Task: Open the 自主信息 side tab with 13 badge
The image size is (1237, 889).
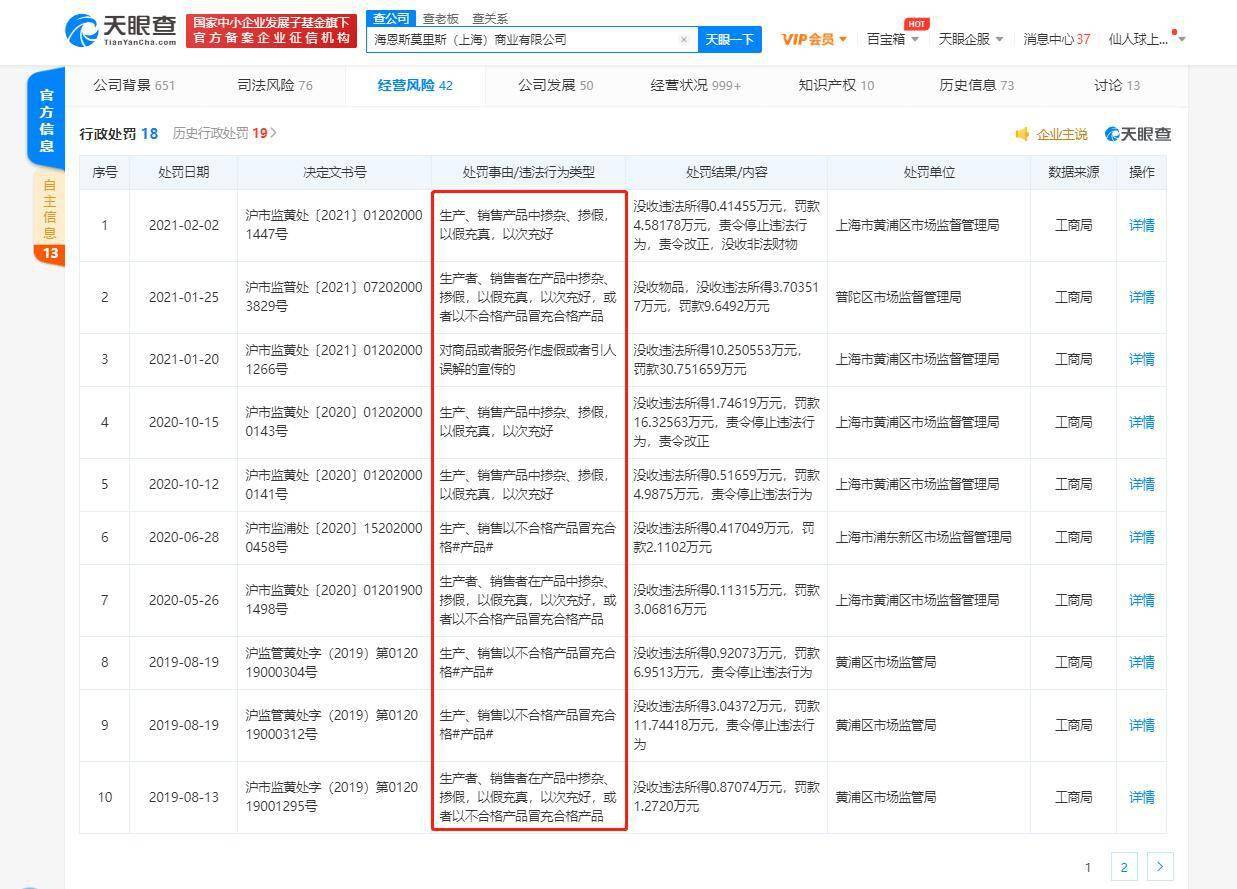Action: pos(48,215)
